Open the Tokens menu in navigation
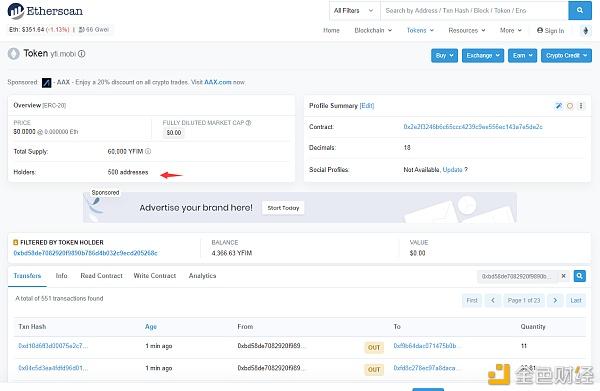Image resolution: width=600 pixels, height=391 pixels. pyautogui.click(x=420, y=30)
